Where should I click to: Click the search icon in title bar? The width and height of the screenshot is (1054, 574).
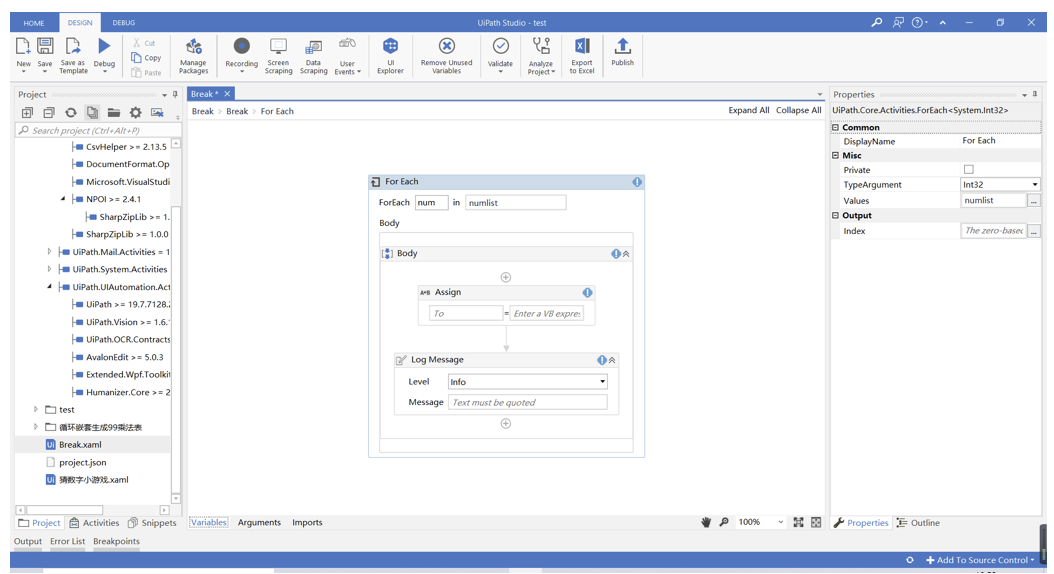click(x=877, y=22)
